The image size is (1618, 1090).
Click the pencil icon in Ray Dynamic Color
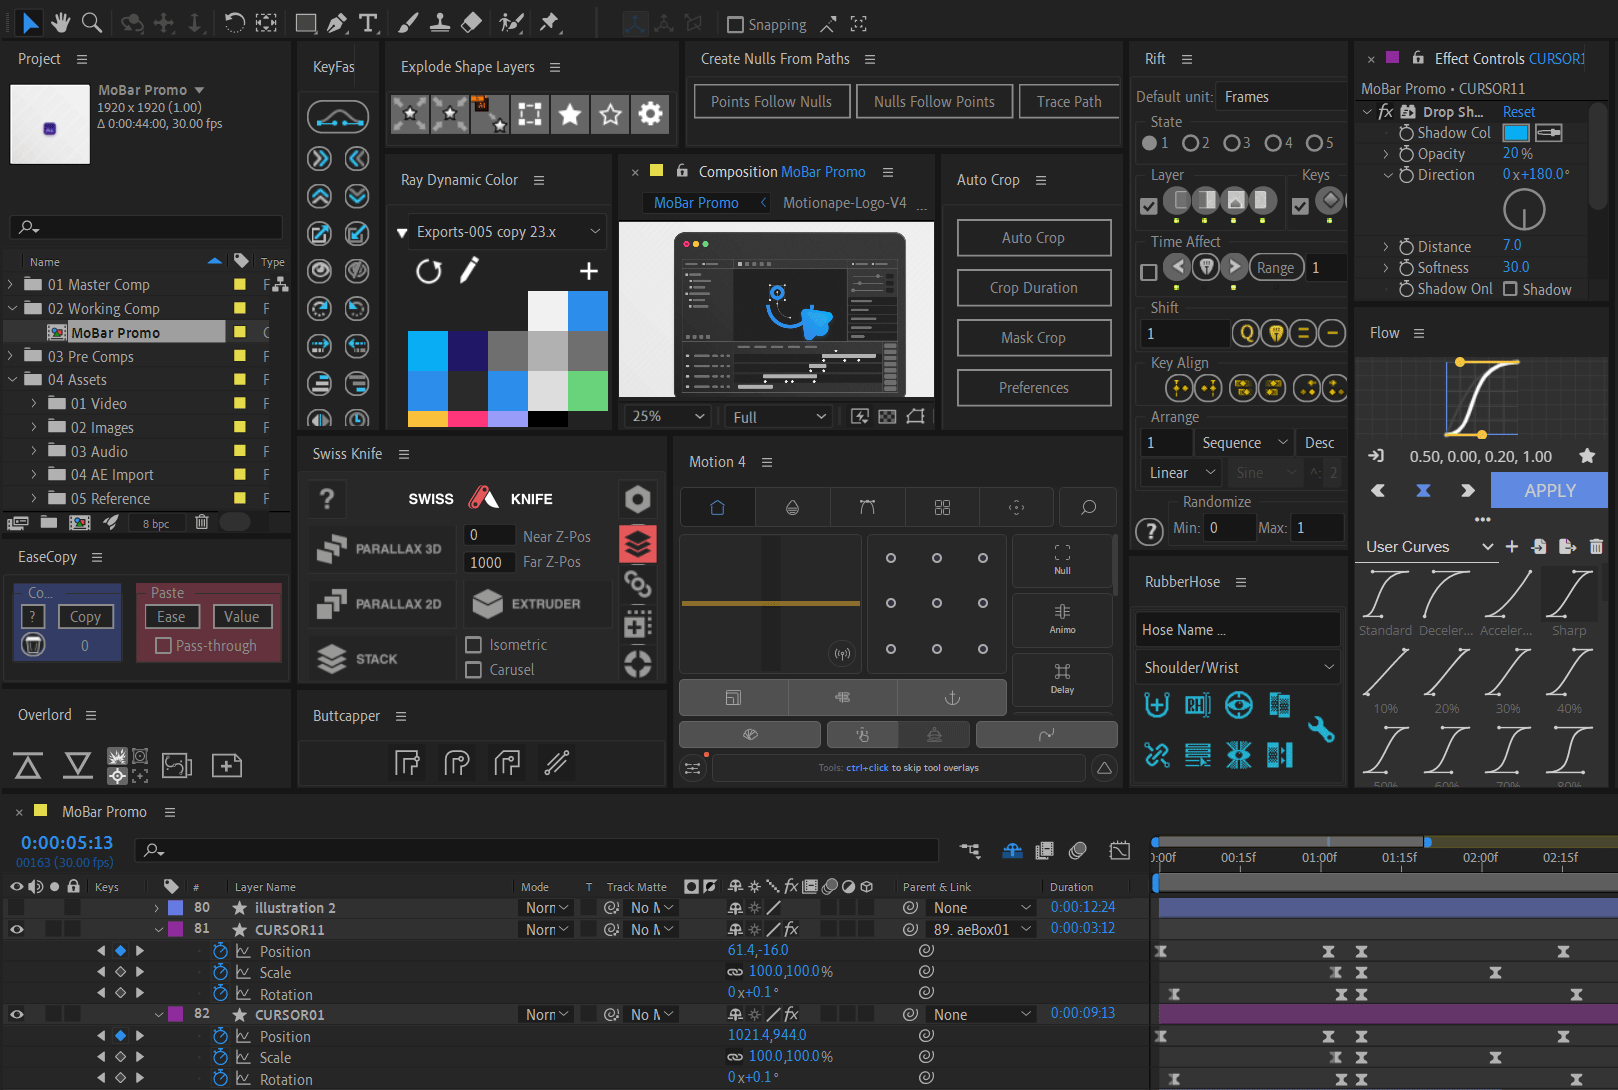(x=469, y=270)
